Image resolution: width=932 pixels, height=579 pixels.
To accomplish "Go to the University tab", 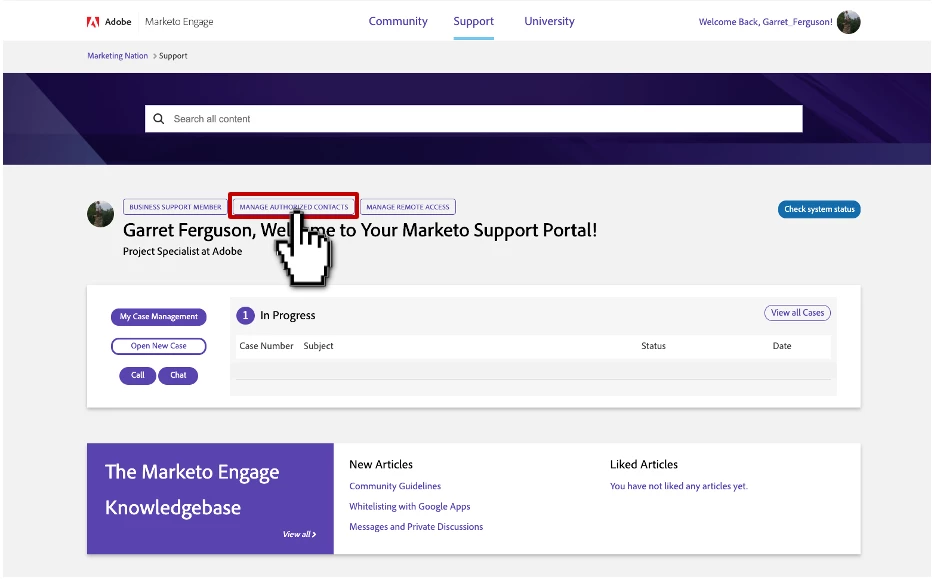I will (x=549, y=21).
